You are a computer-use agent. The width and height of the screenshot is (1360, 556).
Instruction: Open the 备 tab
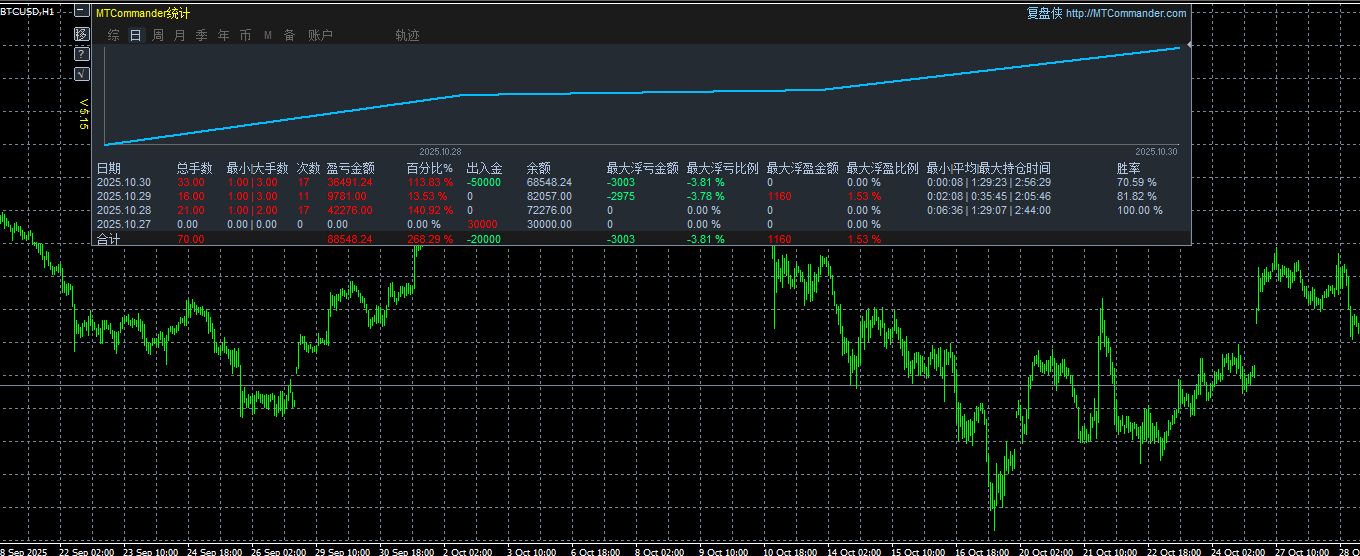289,35
